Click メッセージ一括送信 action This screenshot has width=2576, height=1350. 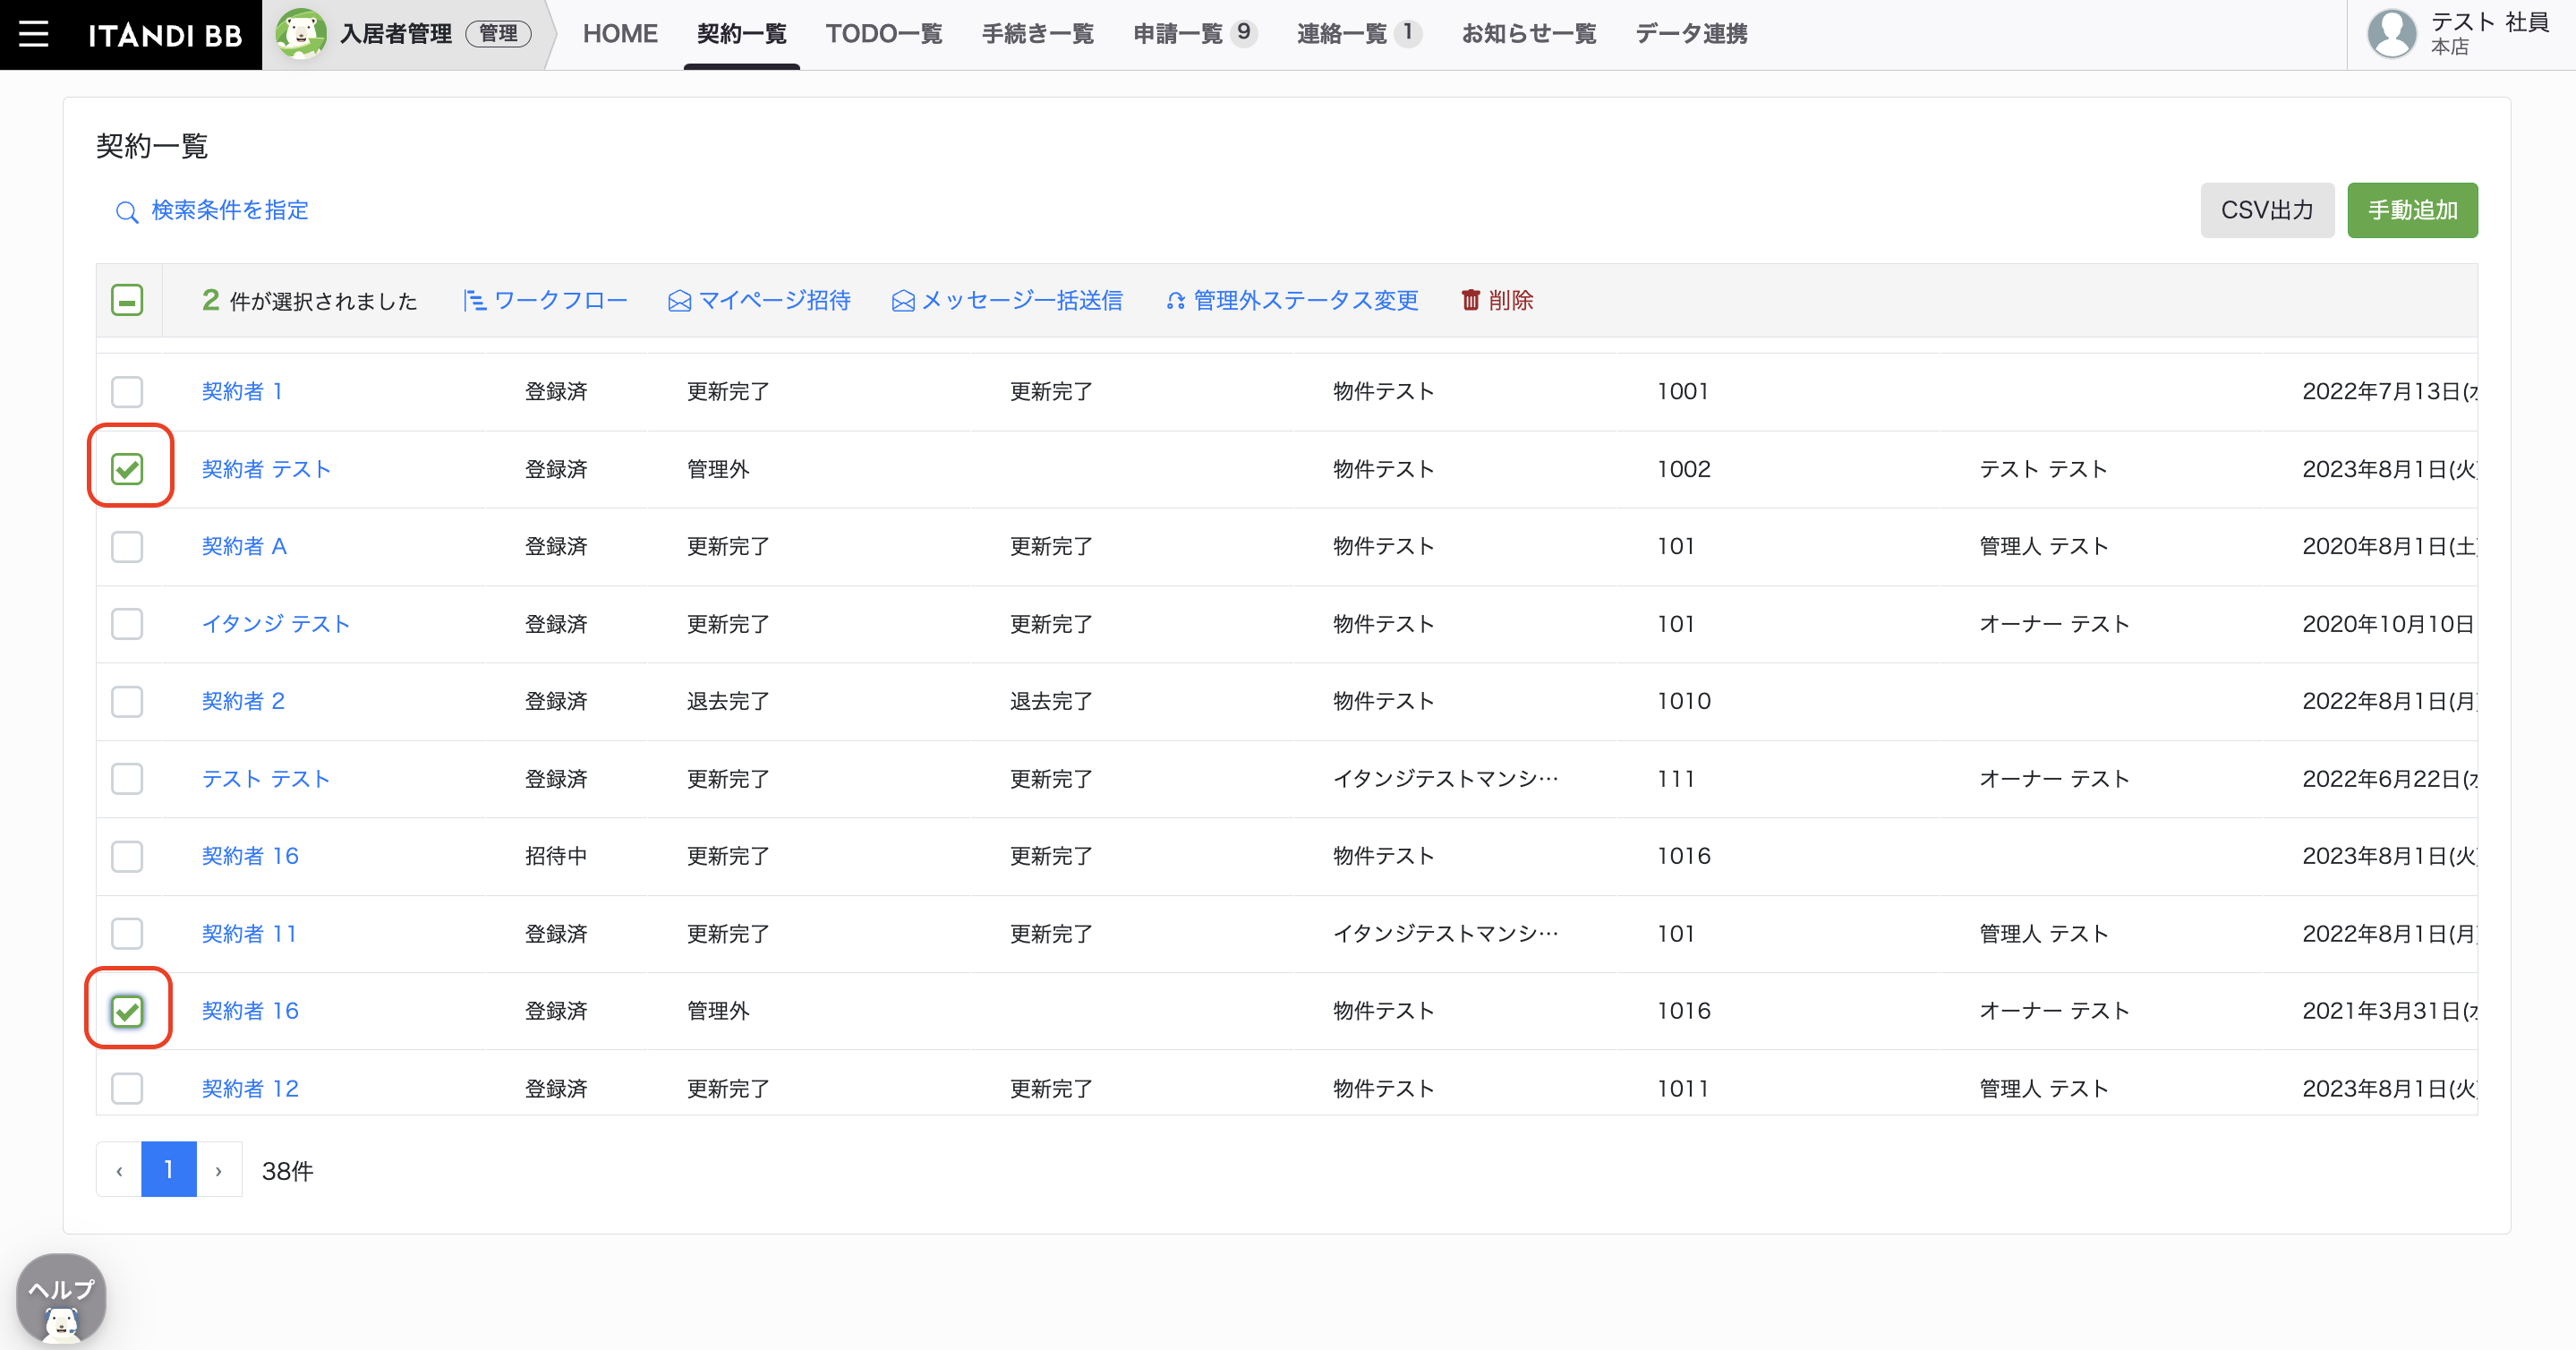[1007, 300]
